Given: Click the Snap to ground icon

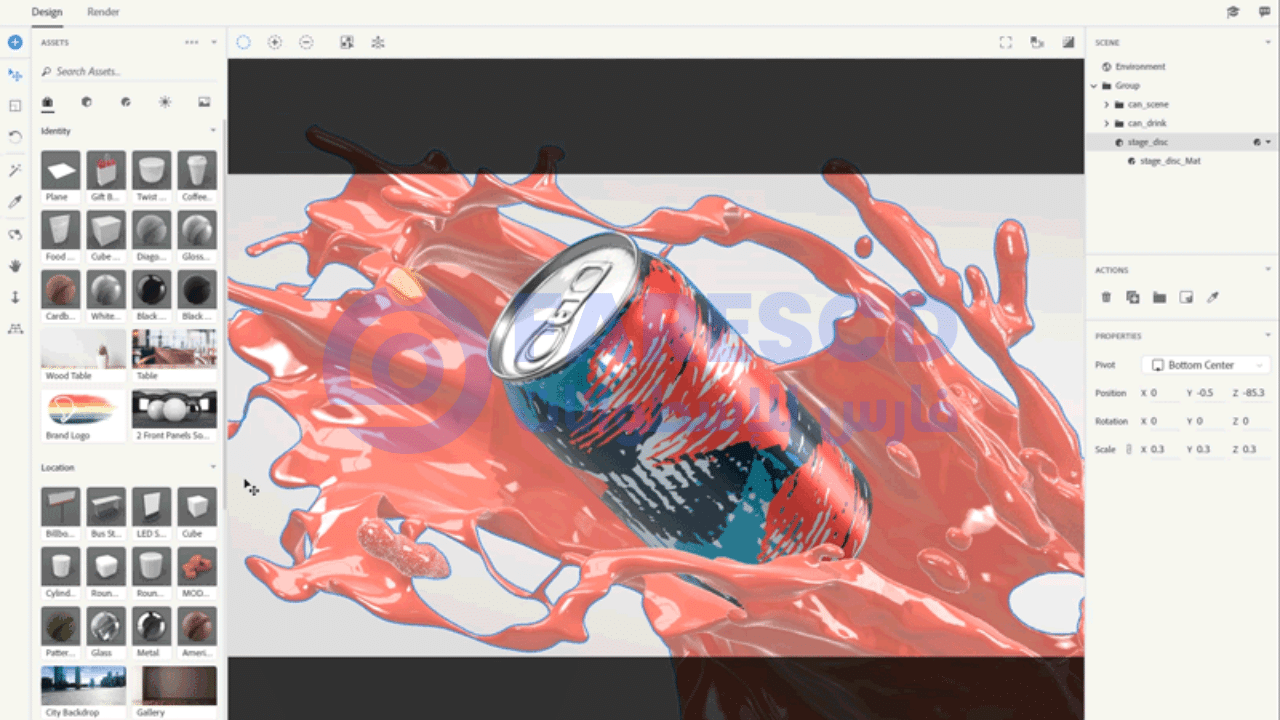Looking at the screenshot, I should coord(378,42).
